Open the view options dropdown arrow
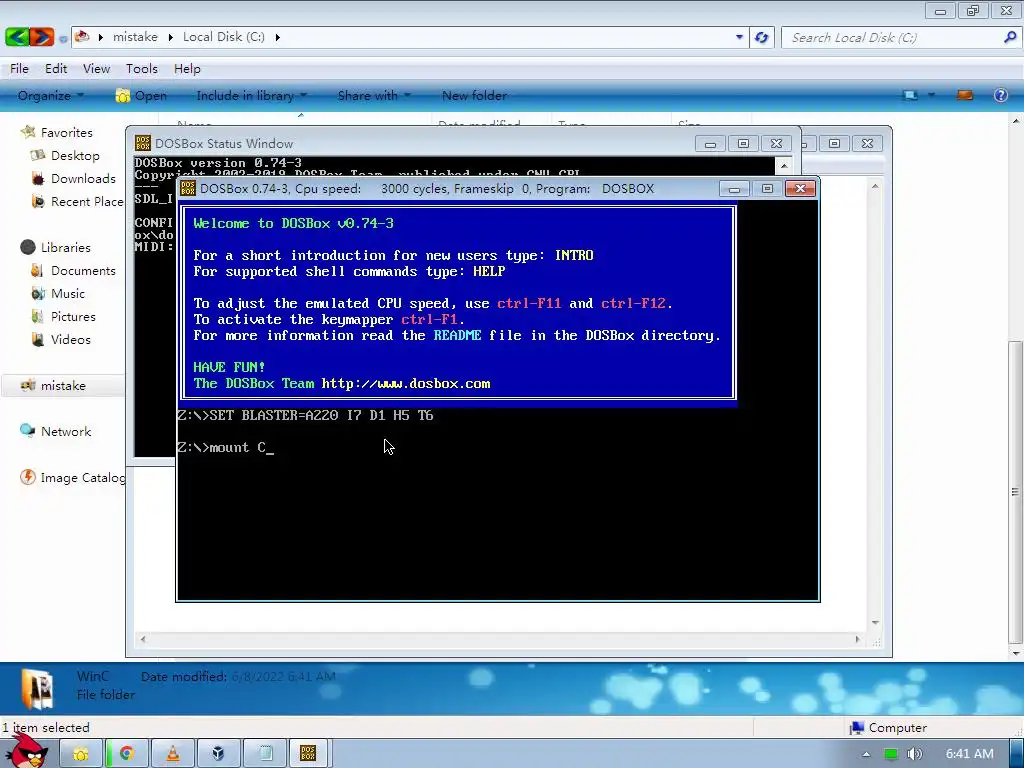Screen dimensions: 1024x768 coord(931,95)
